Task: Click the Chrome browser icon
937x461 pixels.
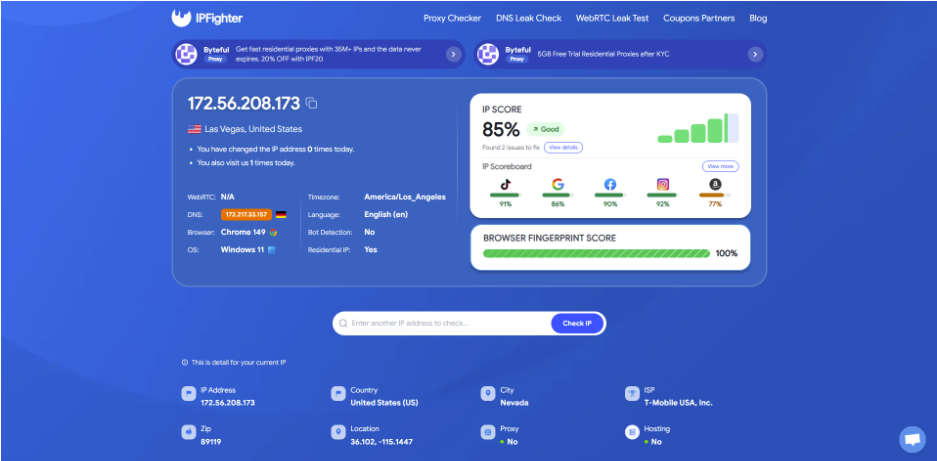Action: [273, 232]
